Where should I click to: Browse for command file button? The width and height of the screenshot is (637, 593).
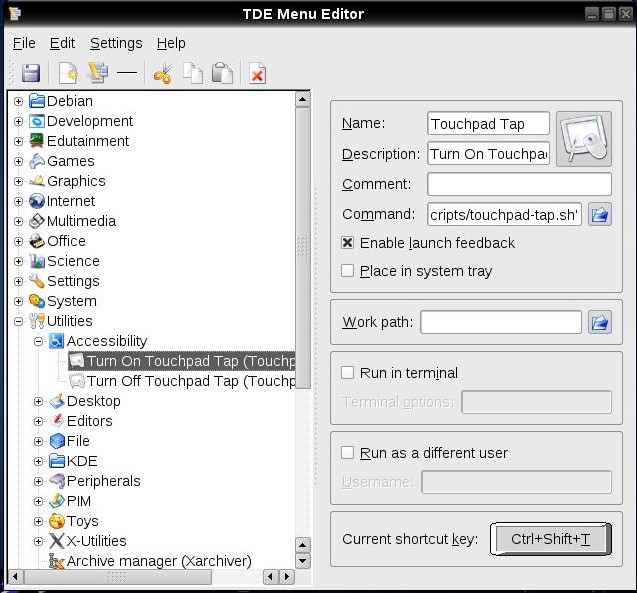click(x=600, y=214)
